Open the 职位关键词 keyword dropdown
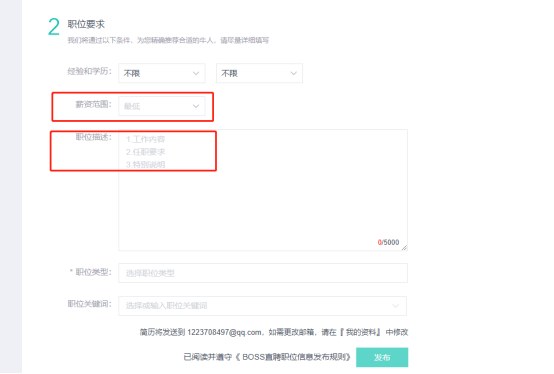The height and width of the screenshot is (374, 554). tap(263, 305)
